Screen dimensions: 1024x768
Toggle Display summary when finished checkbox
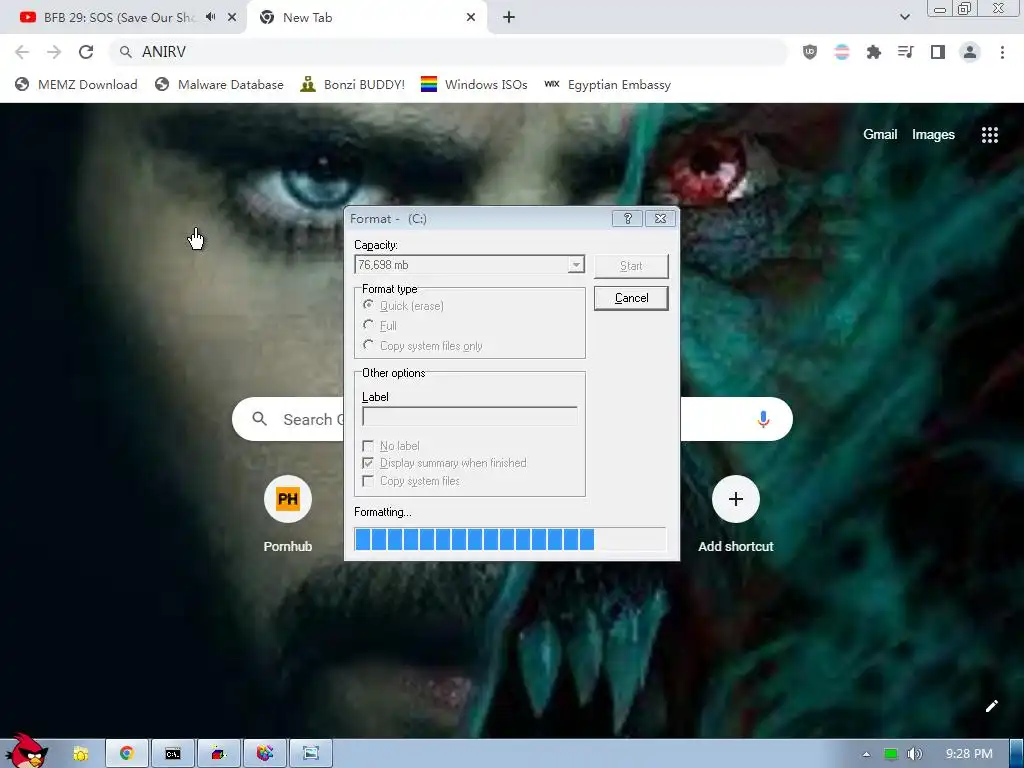[368, 463]
